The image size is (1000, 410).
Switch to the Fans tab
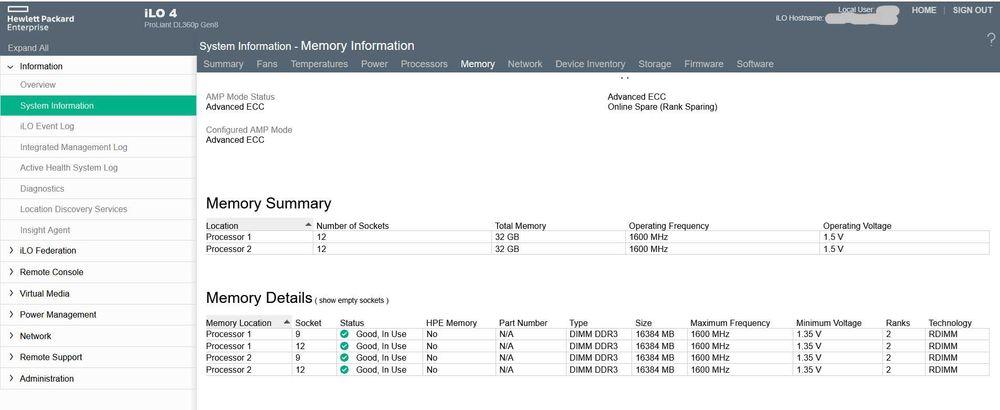click(x=267, y=64)
